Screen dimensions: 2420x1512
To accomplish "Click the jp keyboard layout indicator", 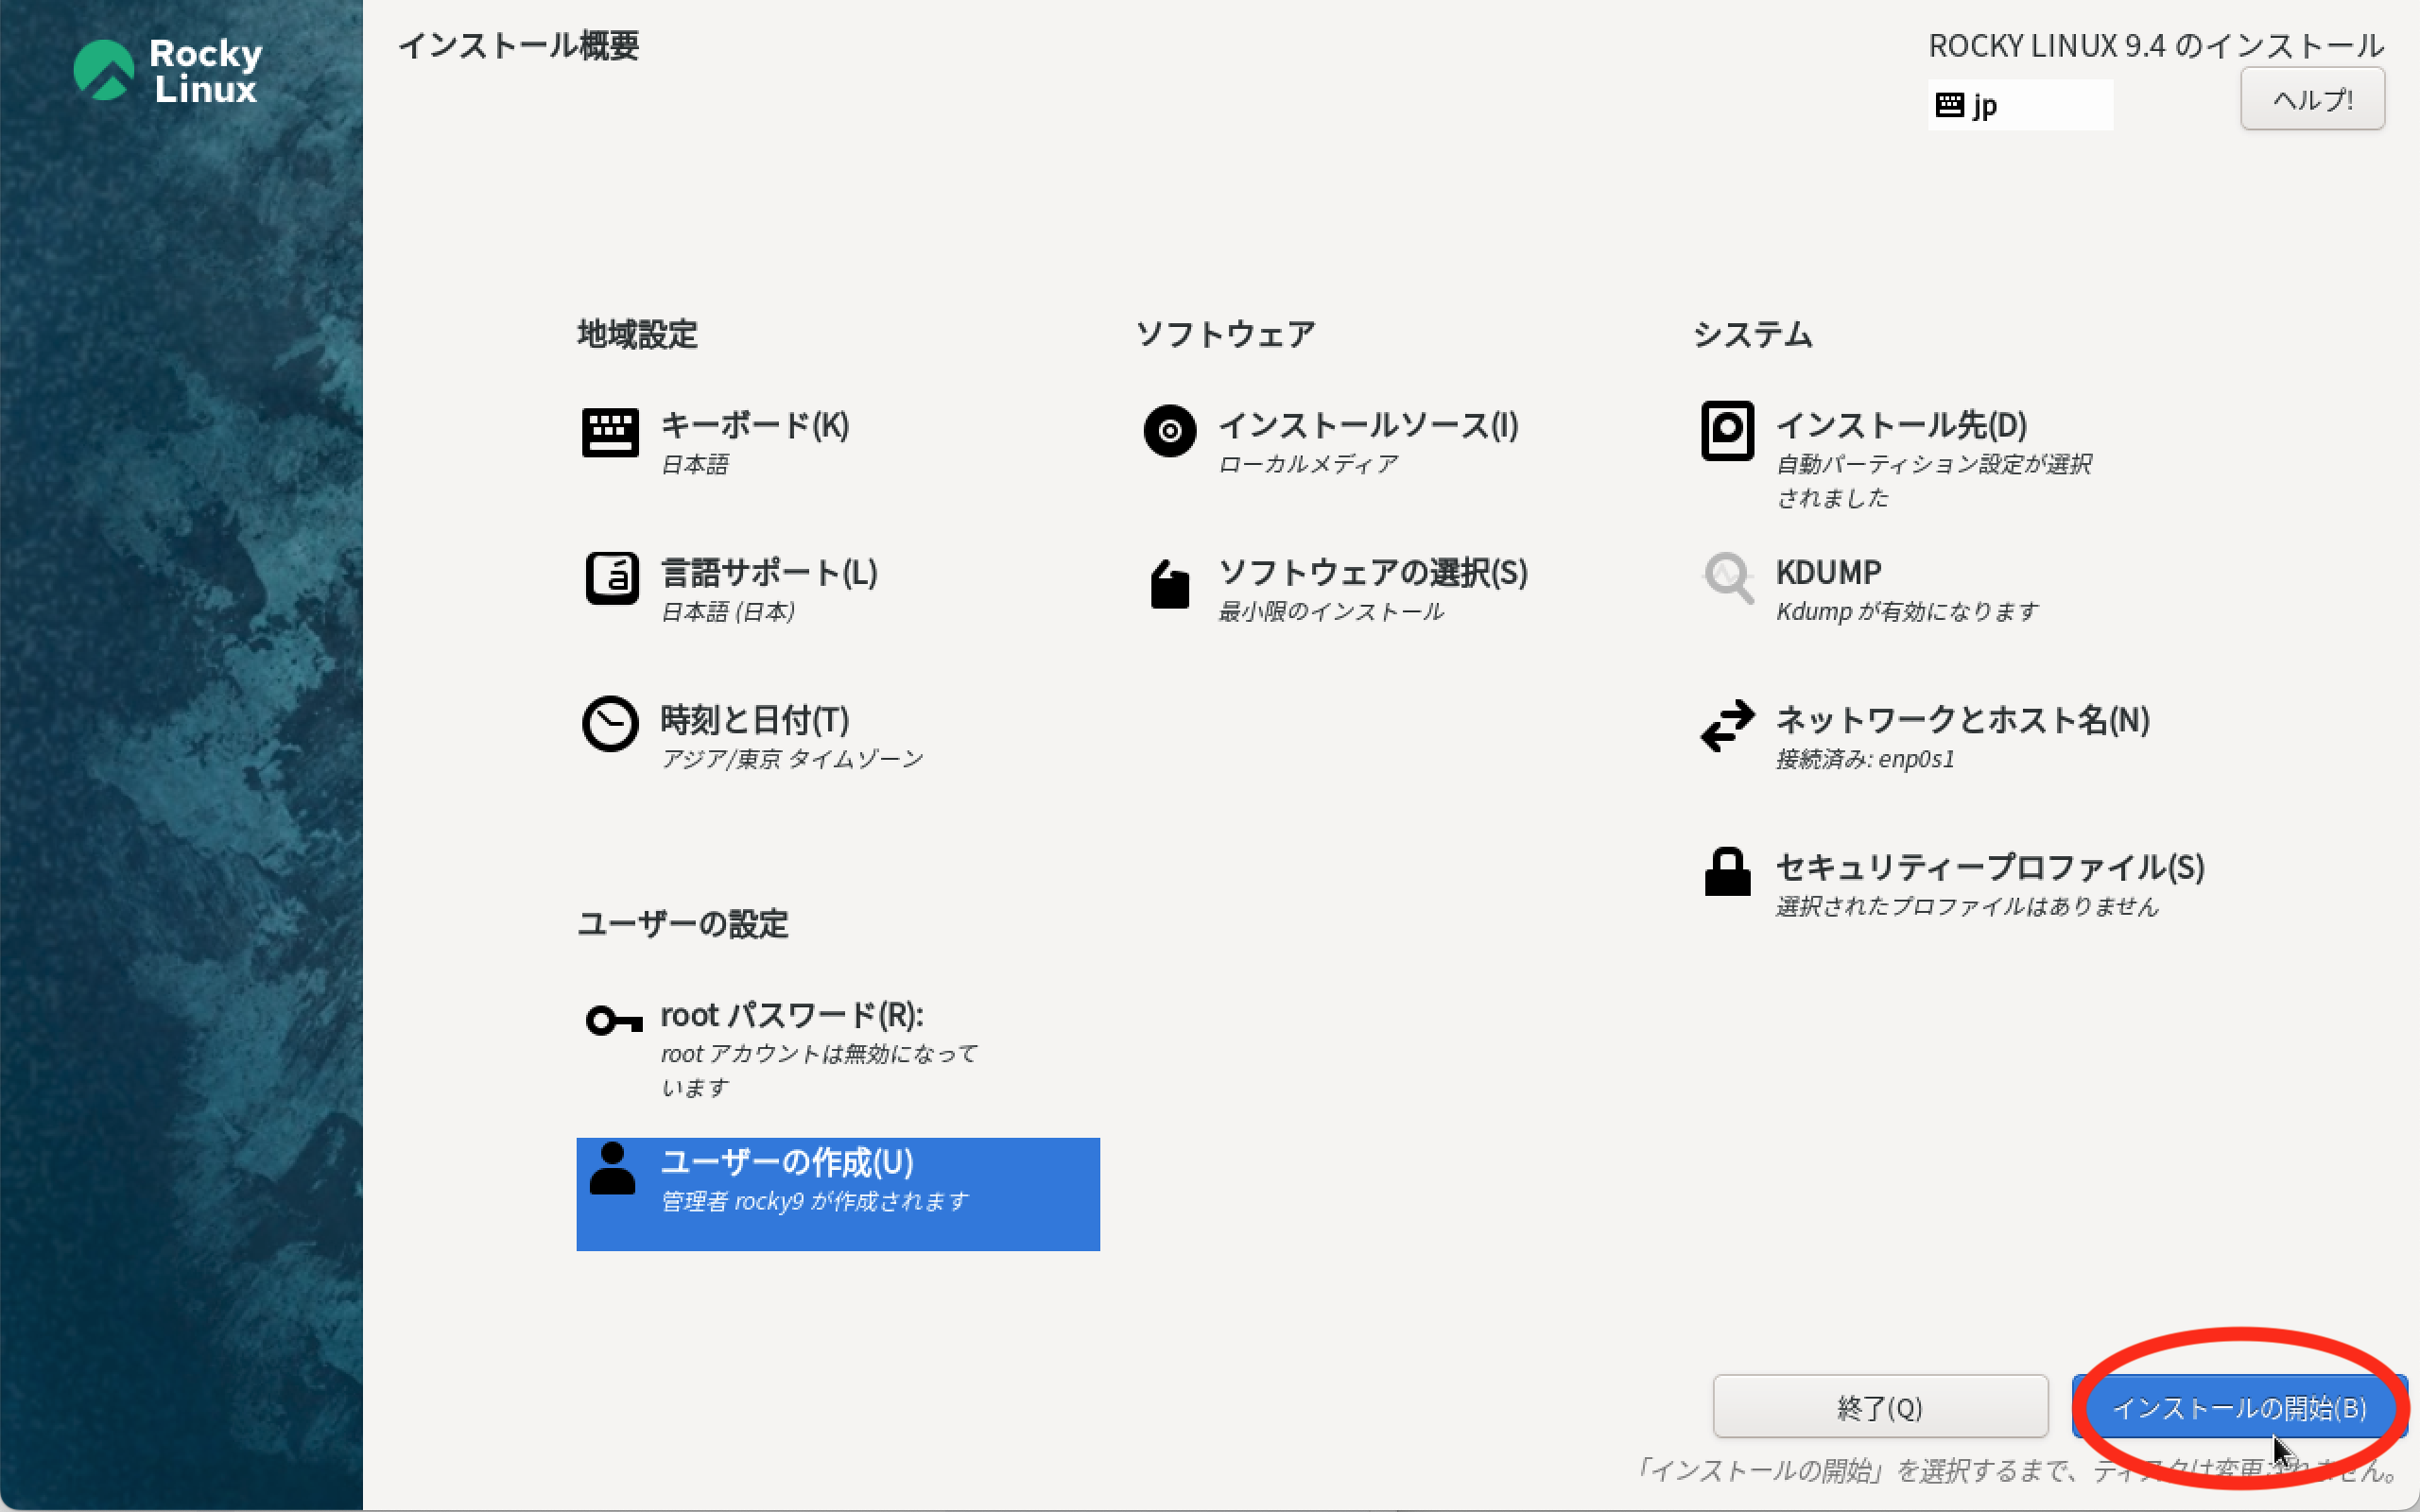I will click(x=2020, y=105).
